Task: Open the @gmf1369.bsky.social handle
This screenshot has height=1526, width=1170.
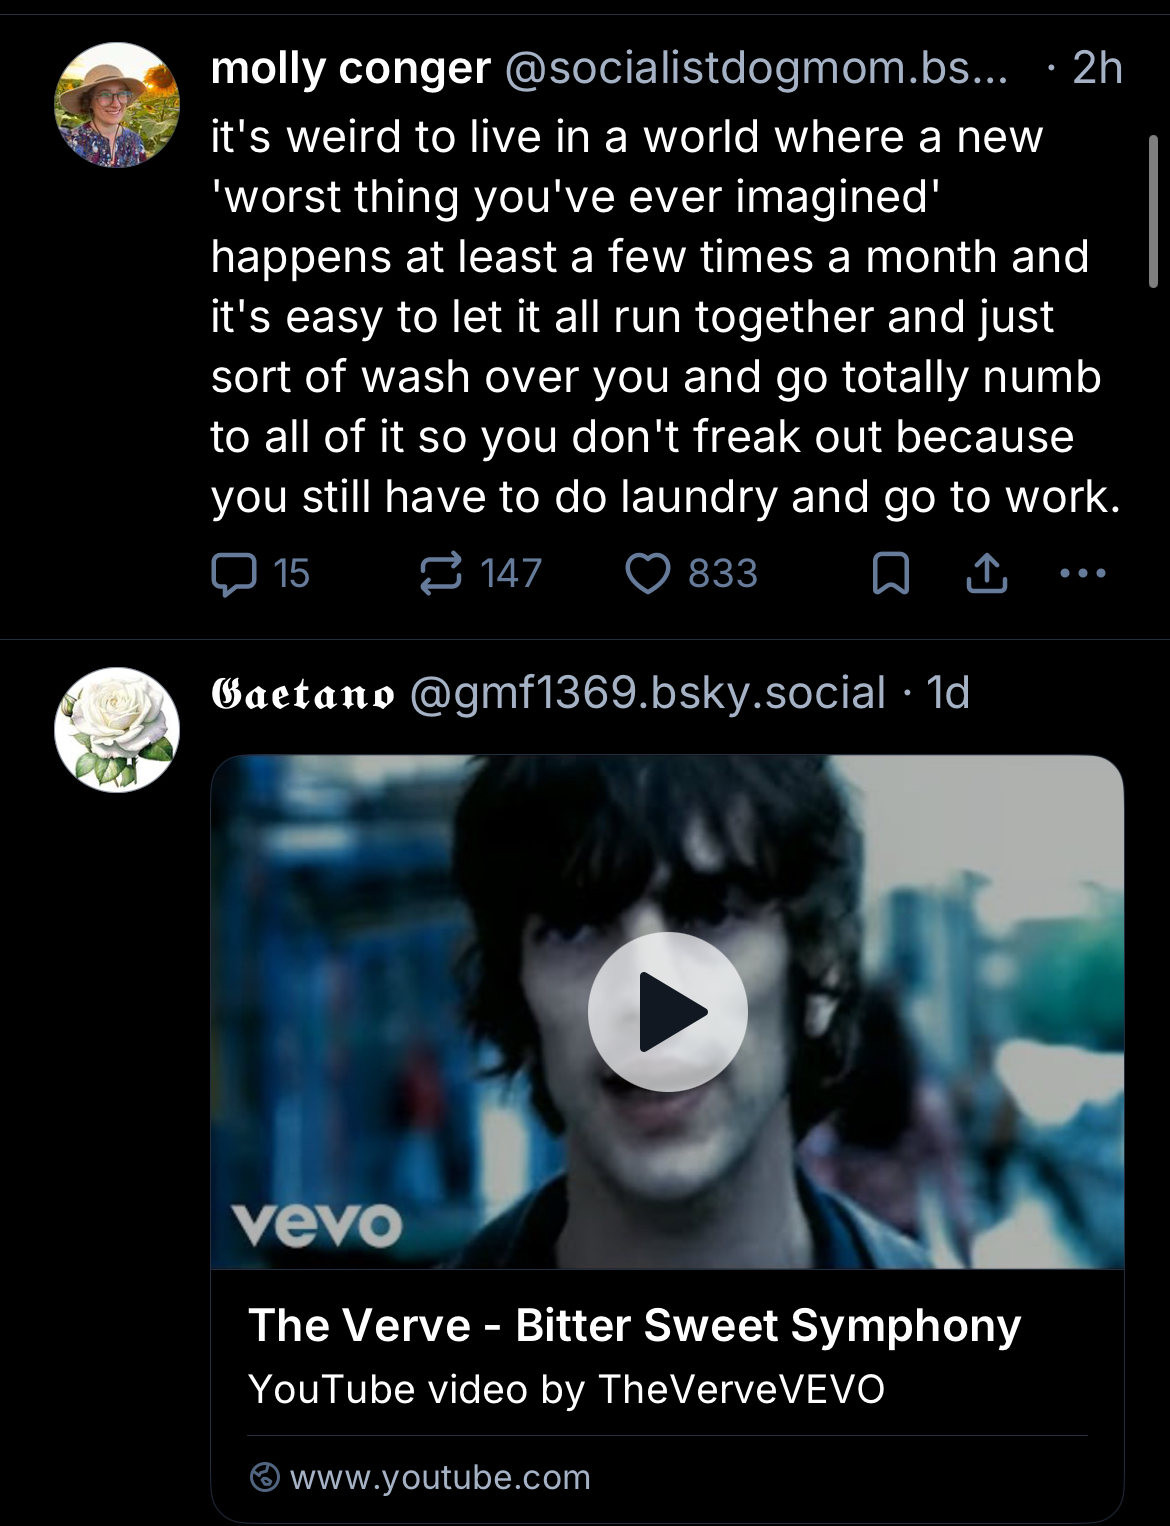Action: 648,693
